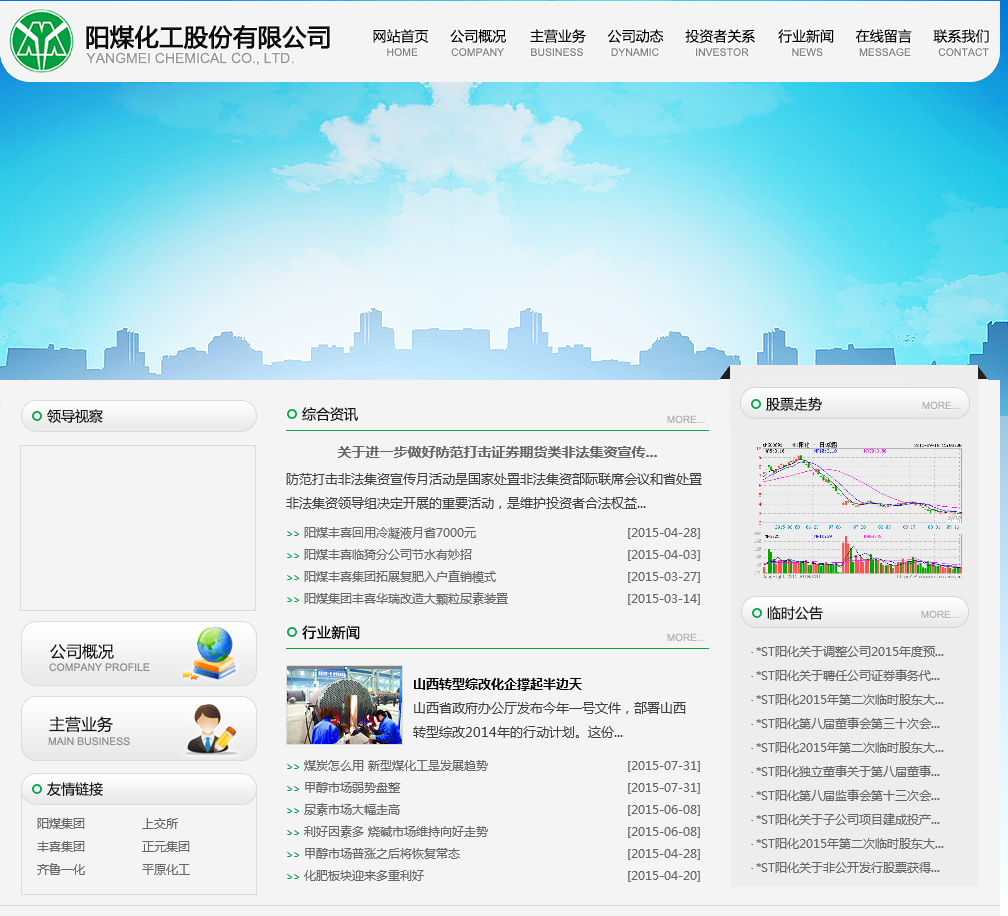
Task: Open notice *ST阳化关于非公开发行股票获得...
Action: (x=847, y=868)
